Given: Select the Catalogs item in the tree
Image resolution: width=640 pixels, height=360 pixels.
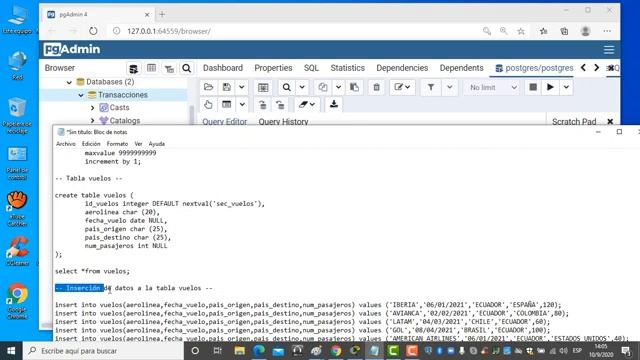Looking at the screenshot, I should click(x=124, y=121).
